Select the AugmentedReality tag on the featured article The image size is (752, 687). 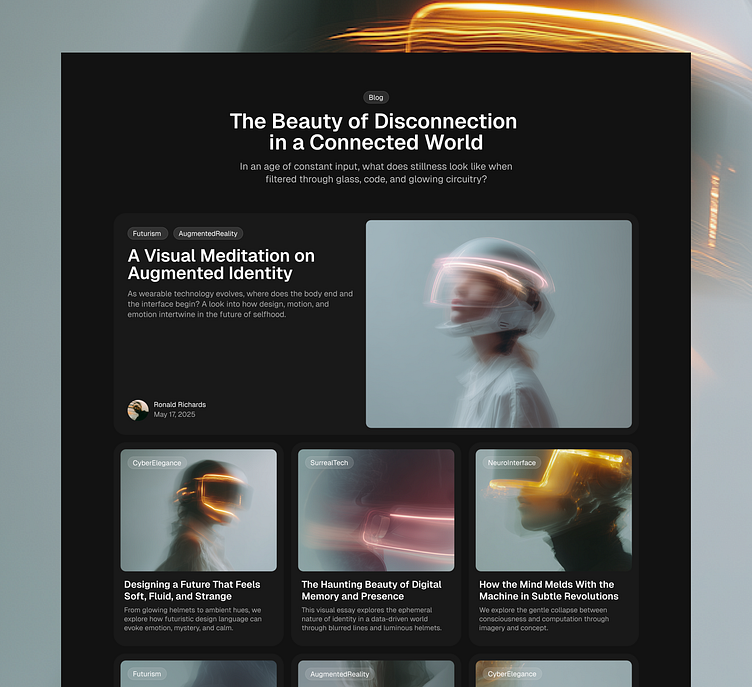tap(208, 234)
